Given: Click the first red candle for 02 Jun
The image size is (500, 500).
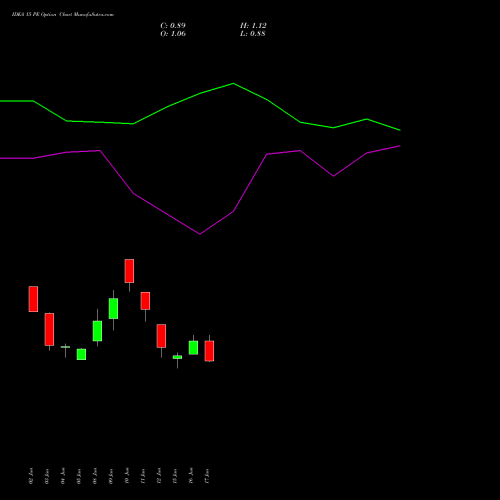Looking at the screenshot, I should 33,299.
